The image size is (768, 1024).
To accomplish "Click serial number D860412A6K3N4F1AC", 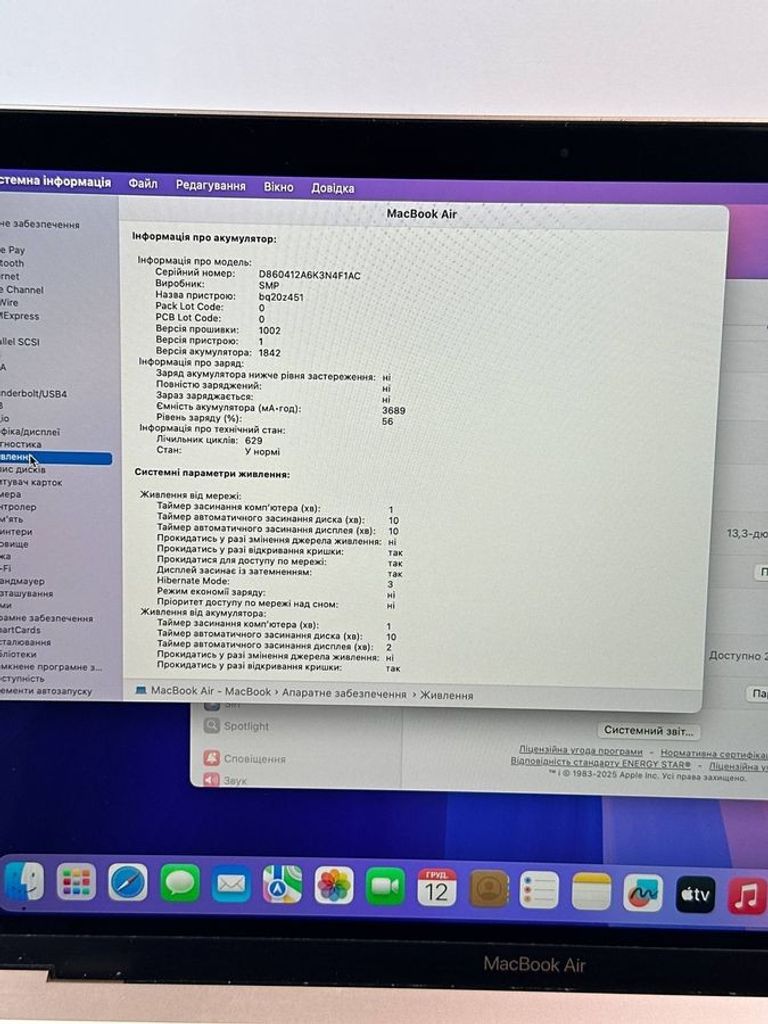I will tap(310, 275).
